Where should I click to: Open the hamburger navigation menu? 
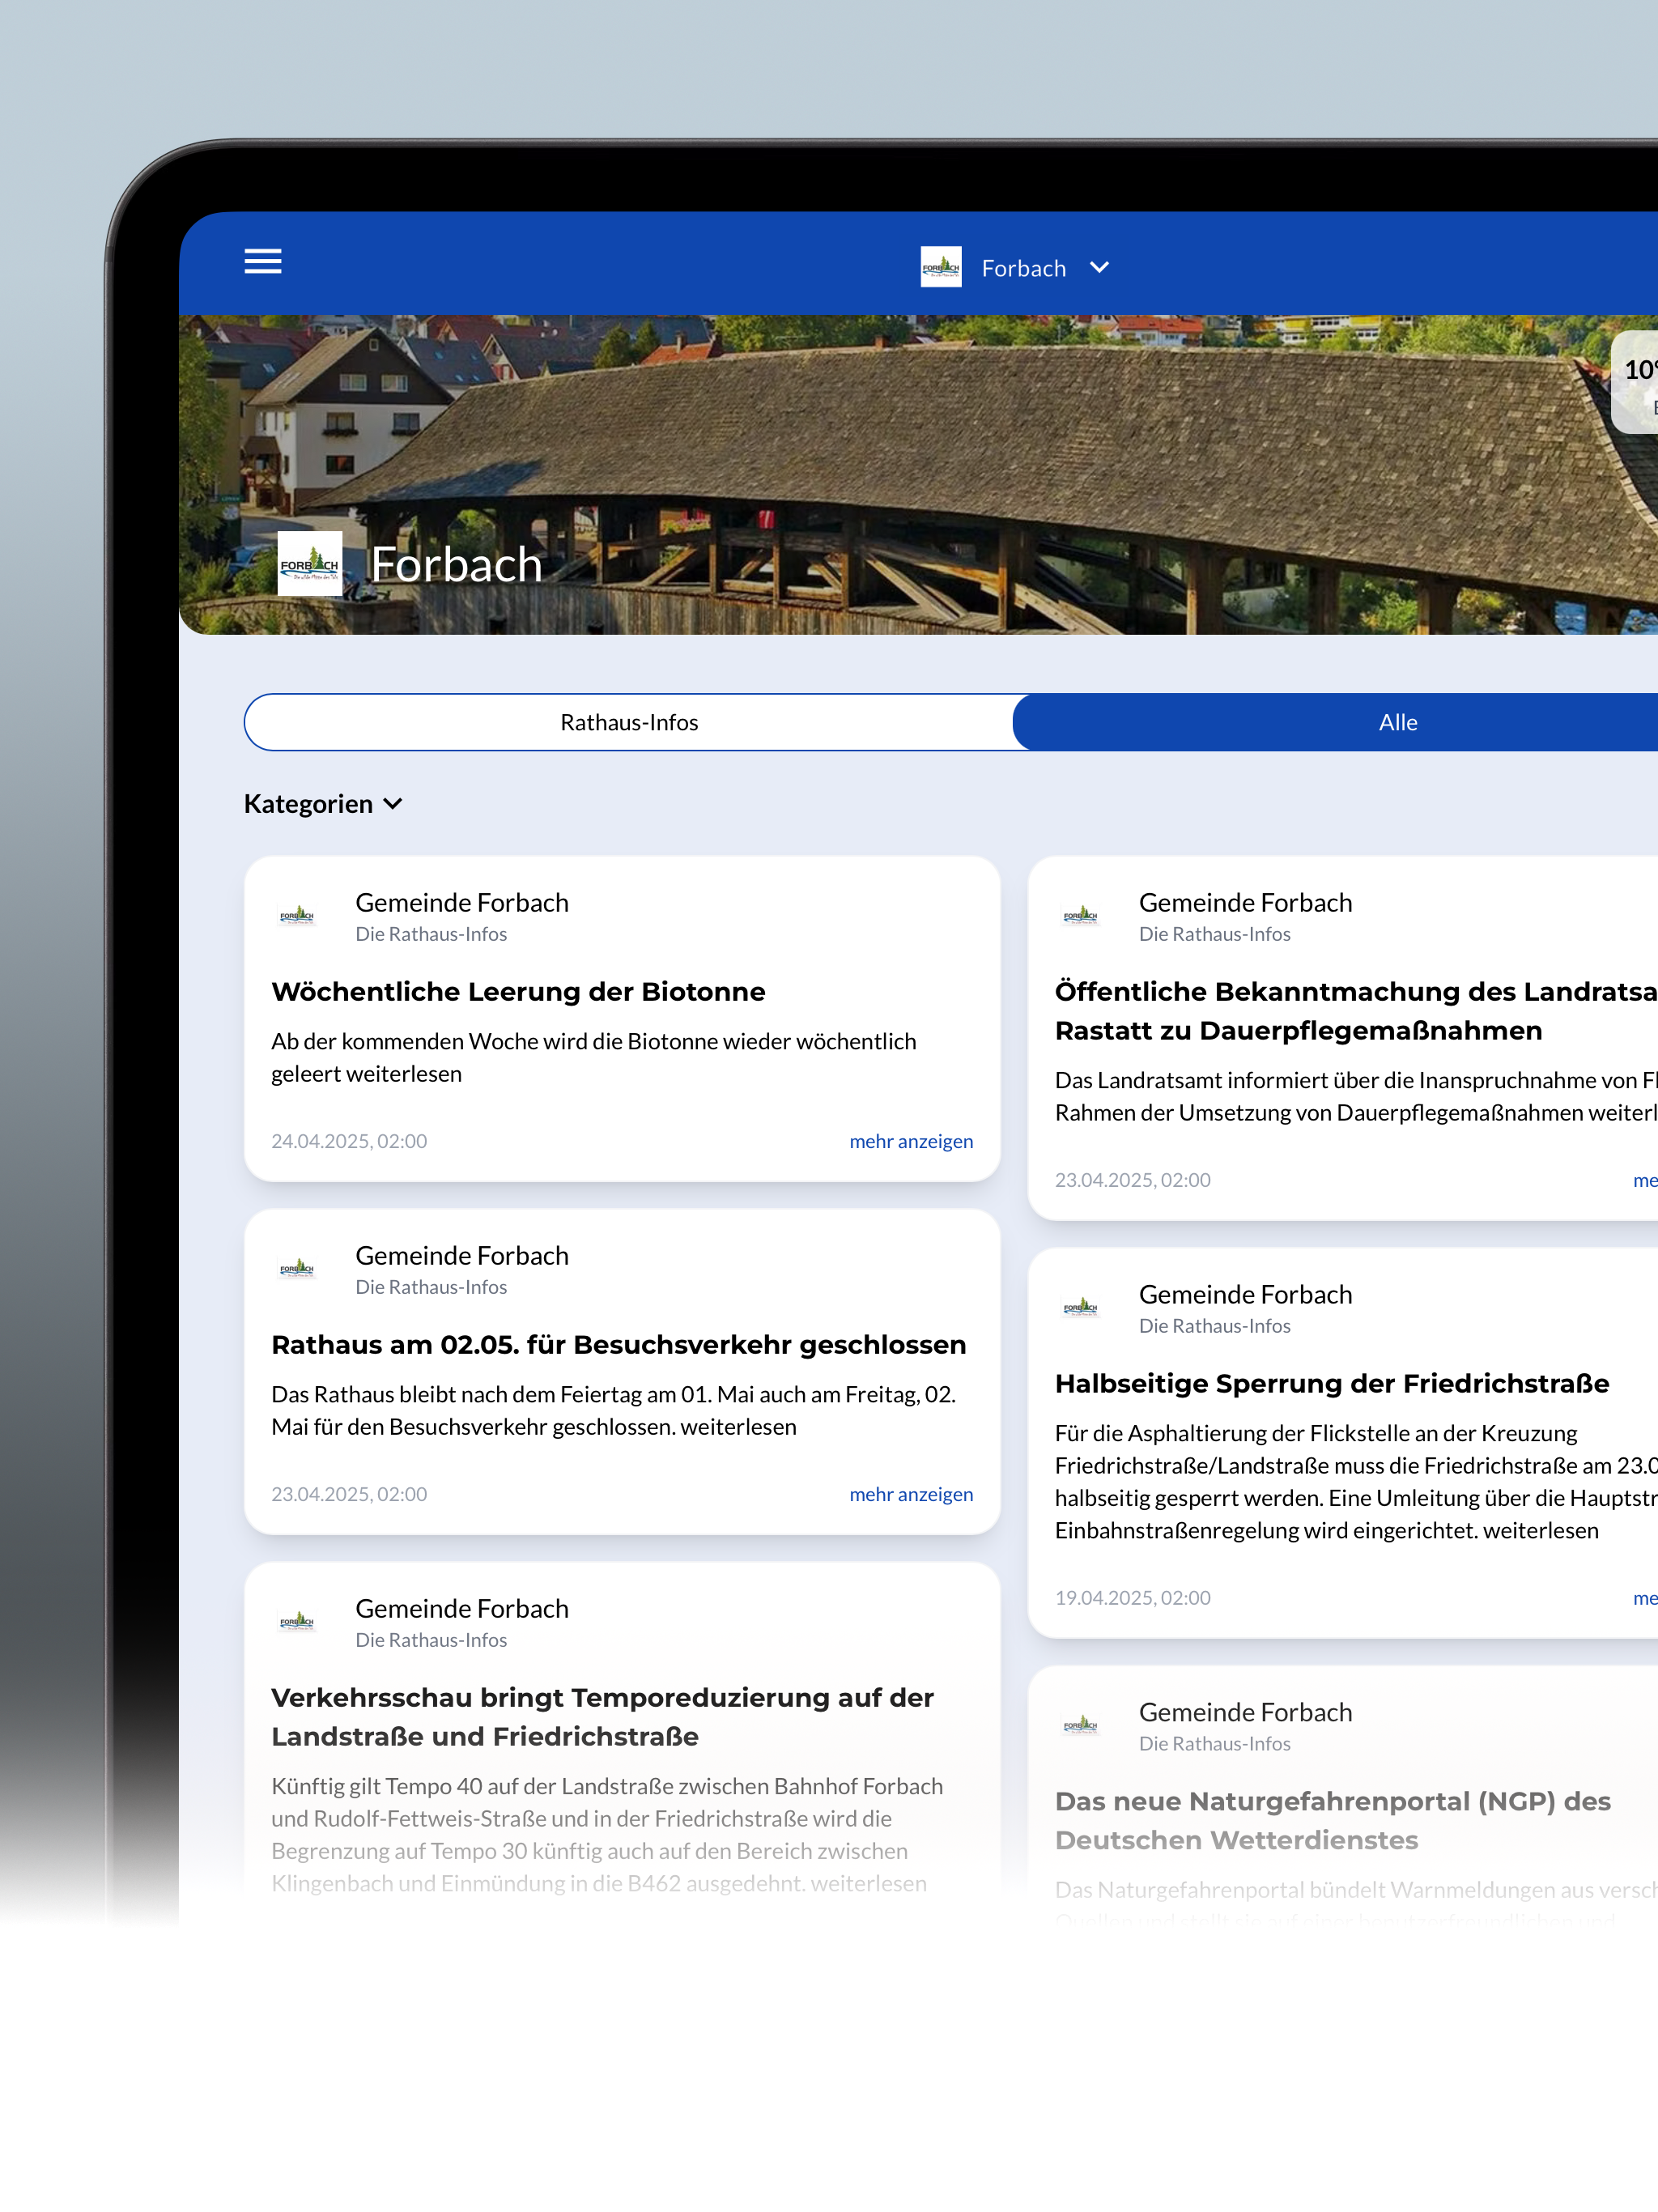pos(263,261)
